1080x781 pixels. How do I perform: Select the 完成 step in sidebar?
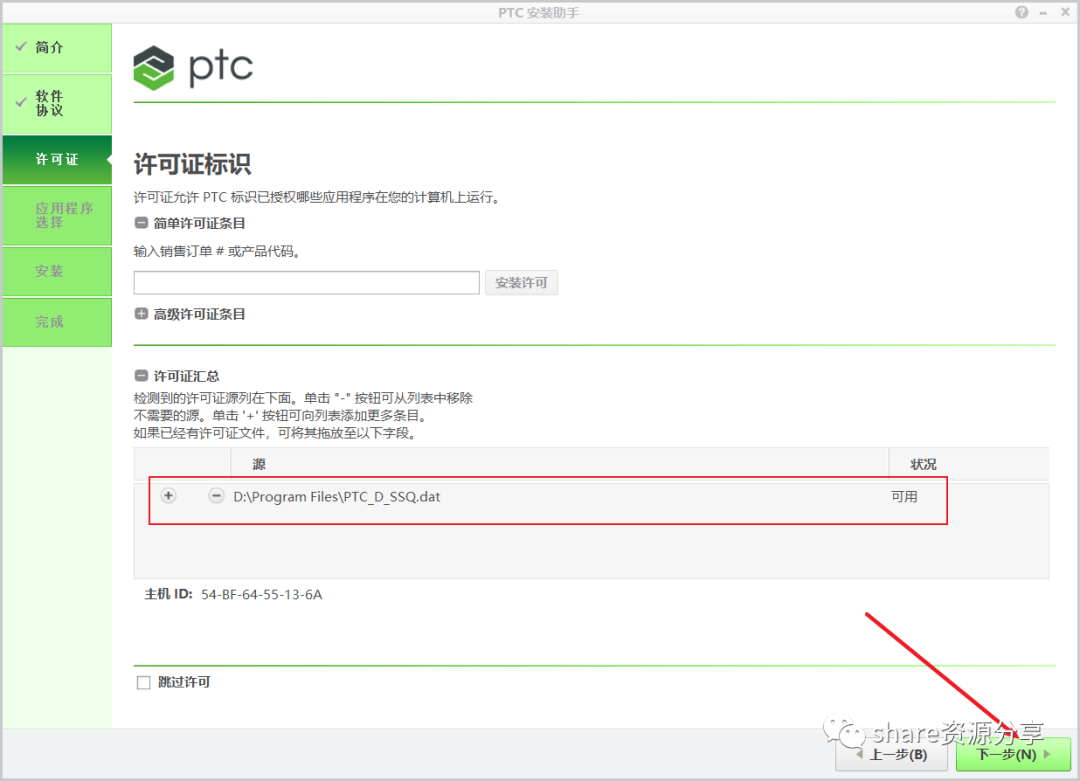(x=56, y=322)
